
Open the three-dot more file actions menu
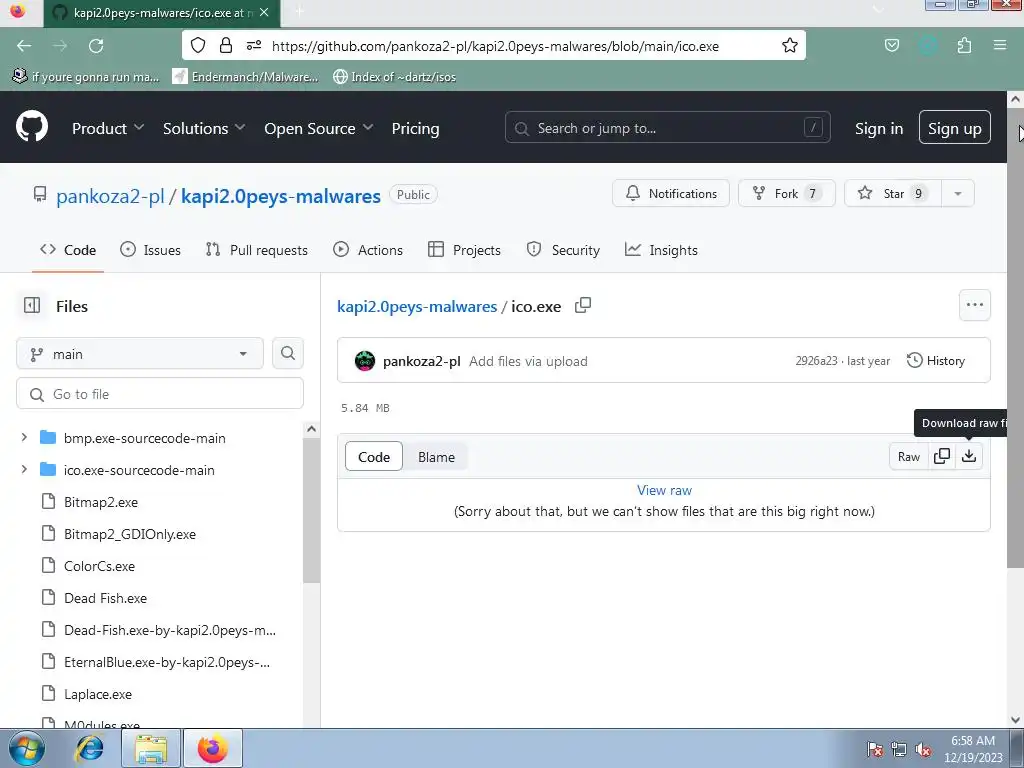coord(974,305)
